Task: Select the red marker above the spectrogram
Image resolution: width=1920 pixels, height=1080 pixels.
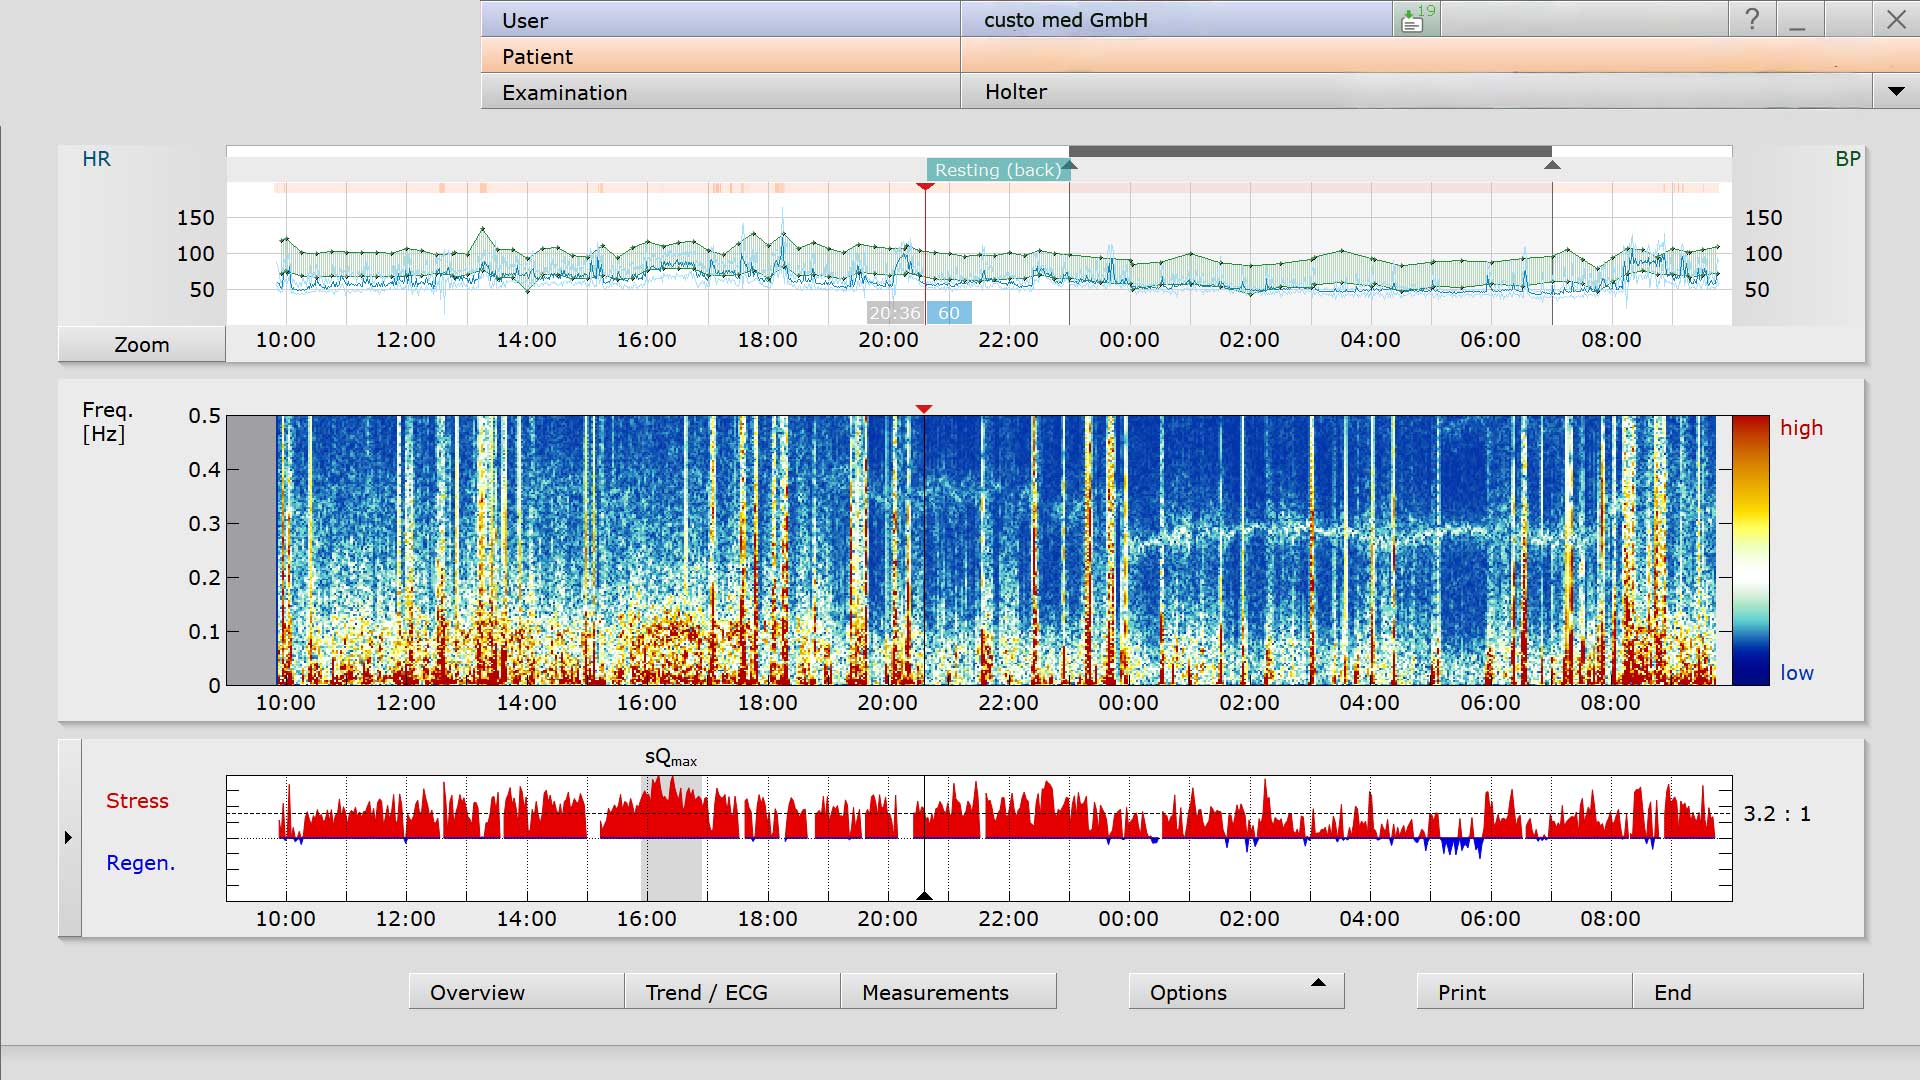Action: click(924, 409)
